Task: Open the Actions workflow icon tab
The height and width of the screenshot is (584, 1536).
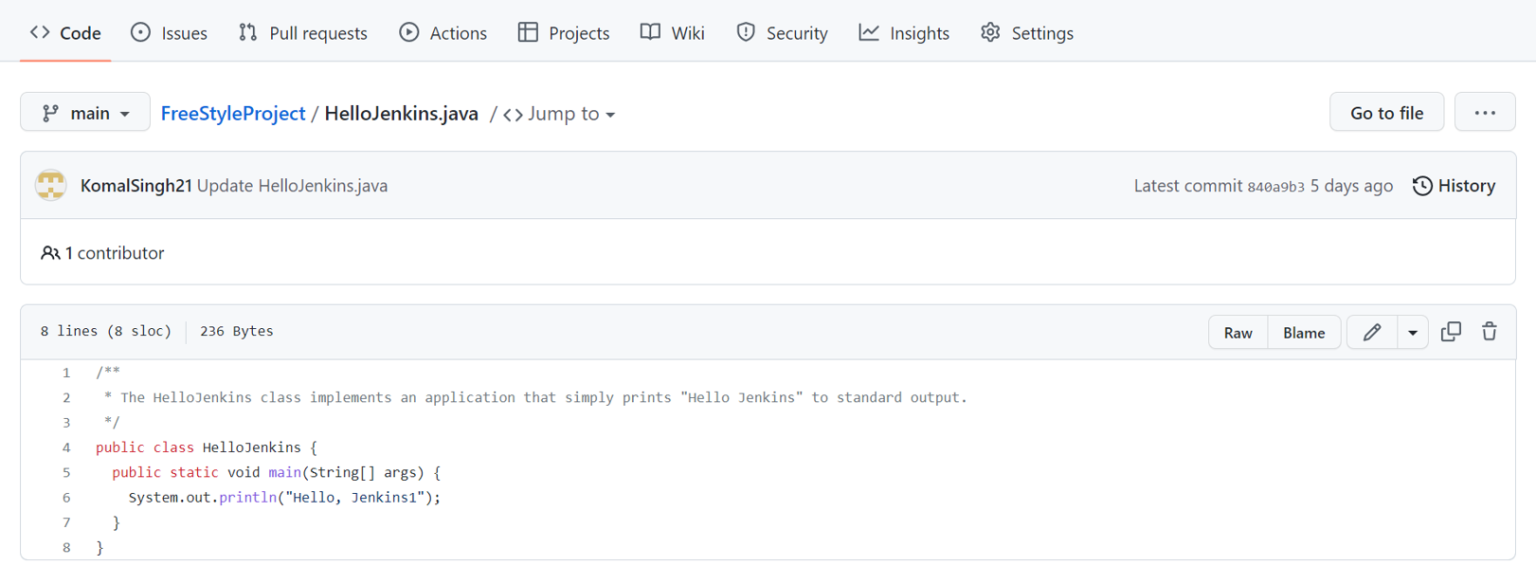Action: pyautogui.click(x=408, y=32)
